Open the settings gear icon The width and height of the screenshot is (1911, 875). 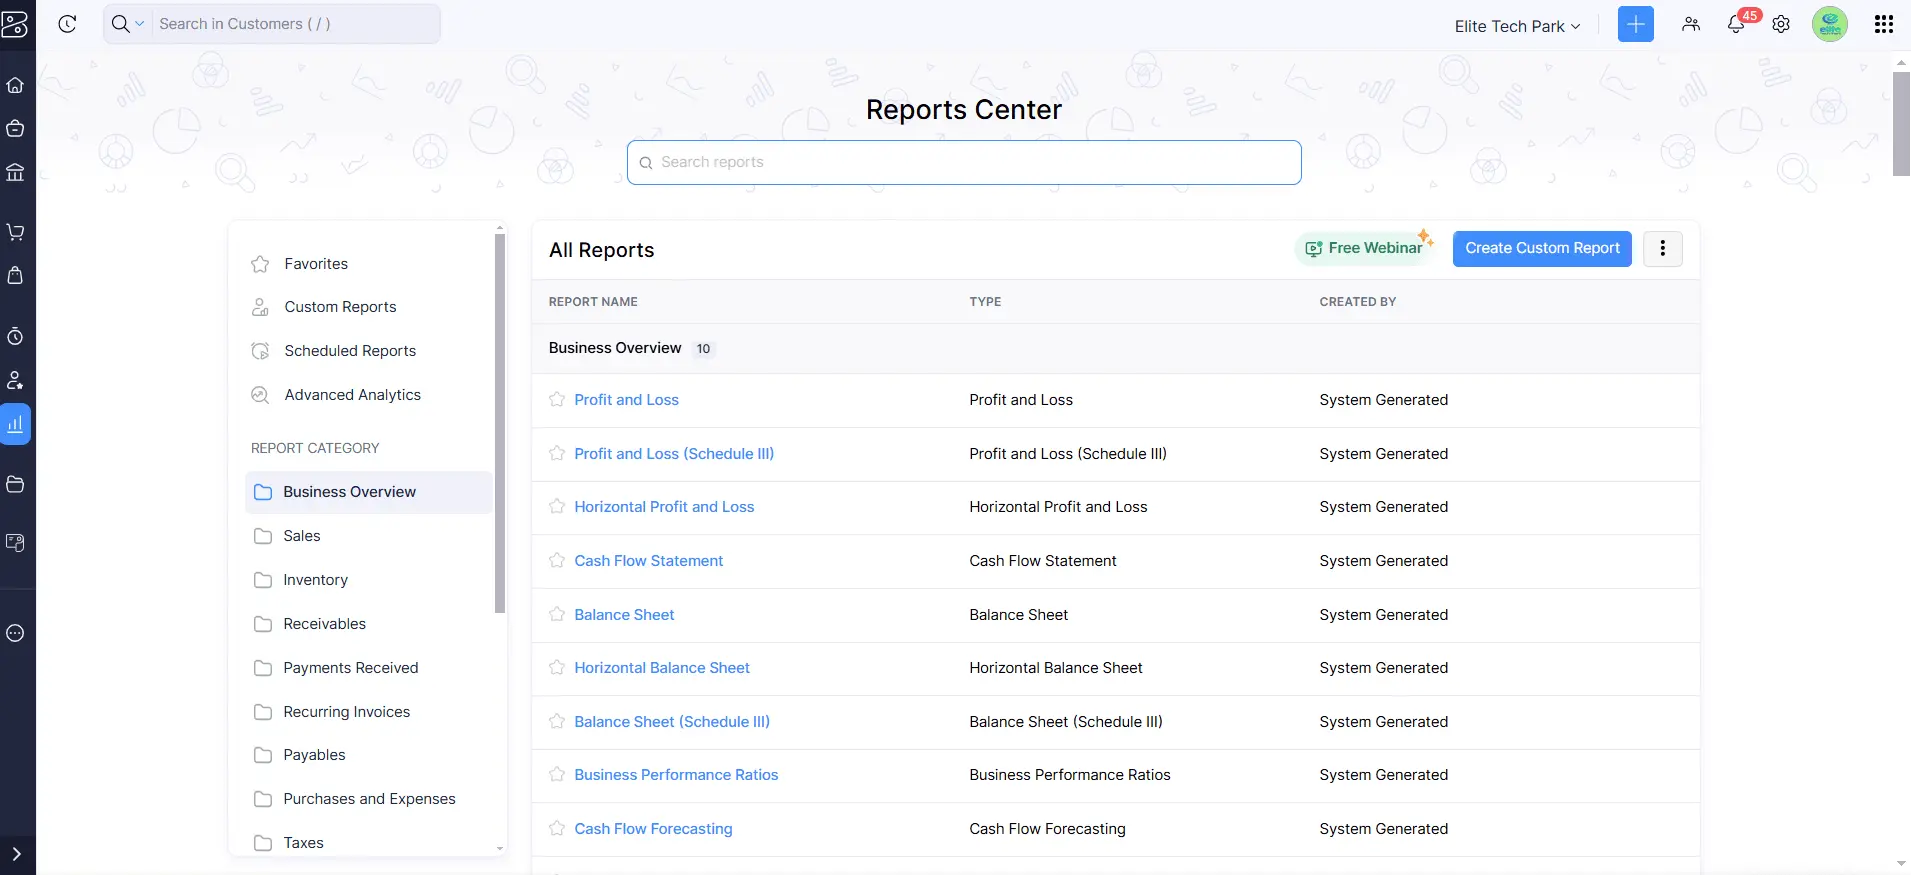click(x=1781, y=25)
